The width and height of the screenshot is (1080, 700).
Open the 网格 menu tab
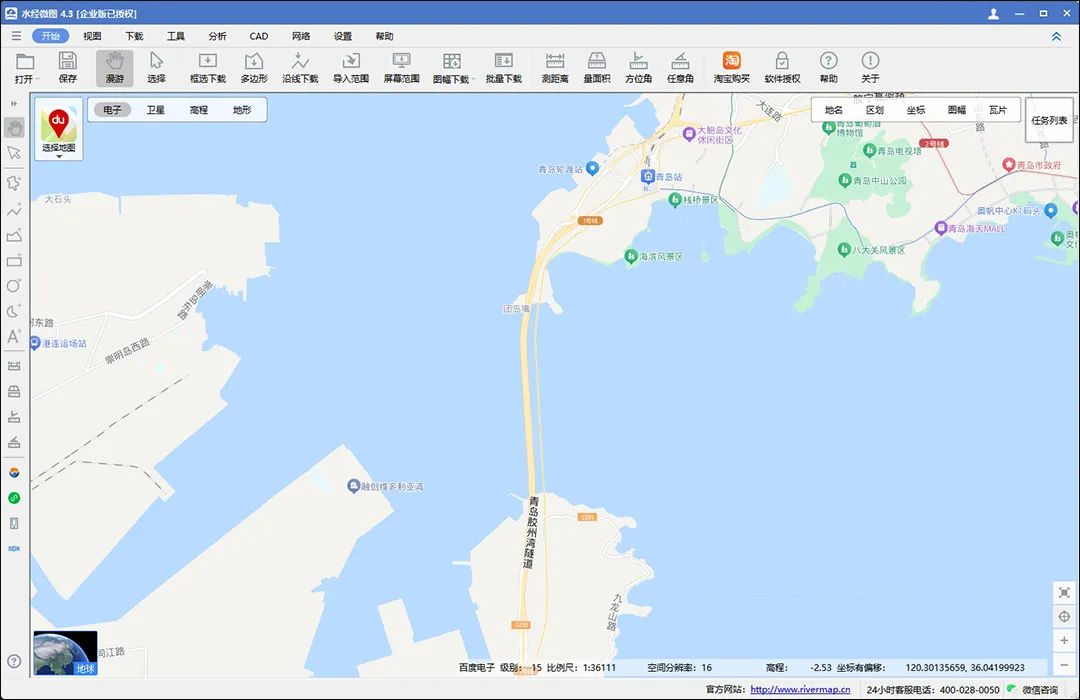click(301, 36)
